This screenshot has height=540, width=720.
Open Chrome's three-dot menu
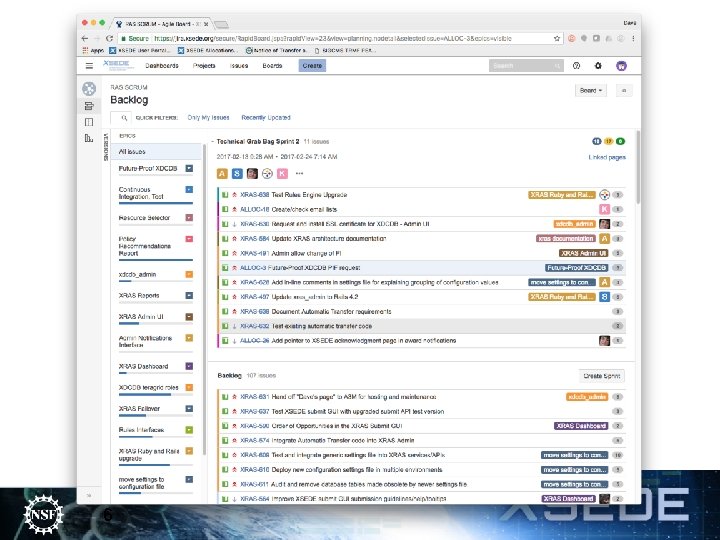click(x=633, y=39)
